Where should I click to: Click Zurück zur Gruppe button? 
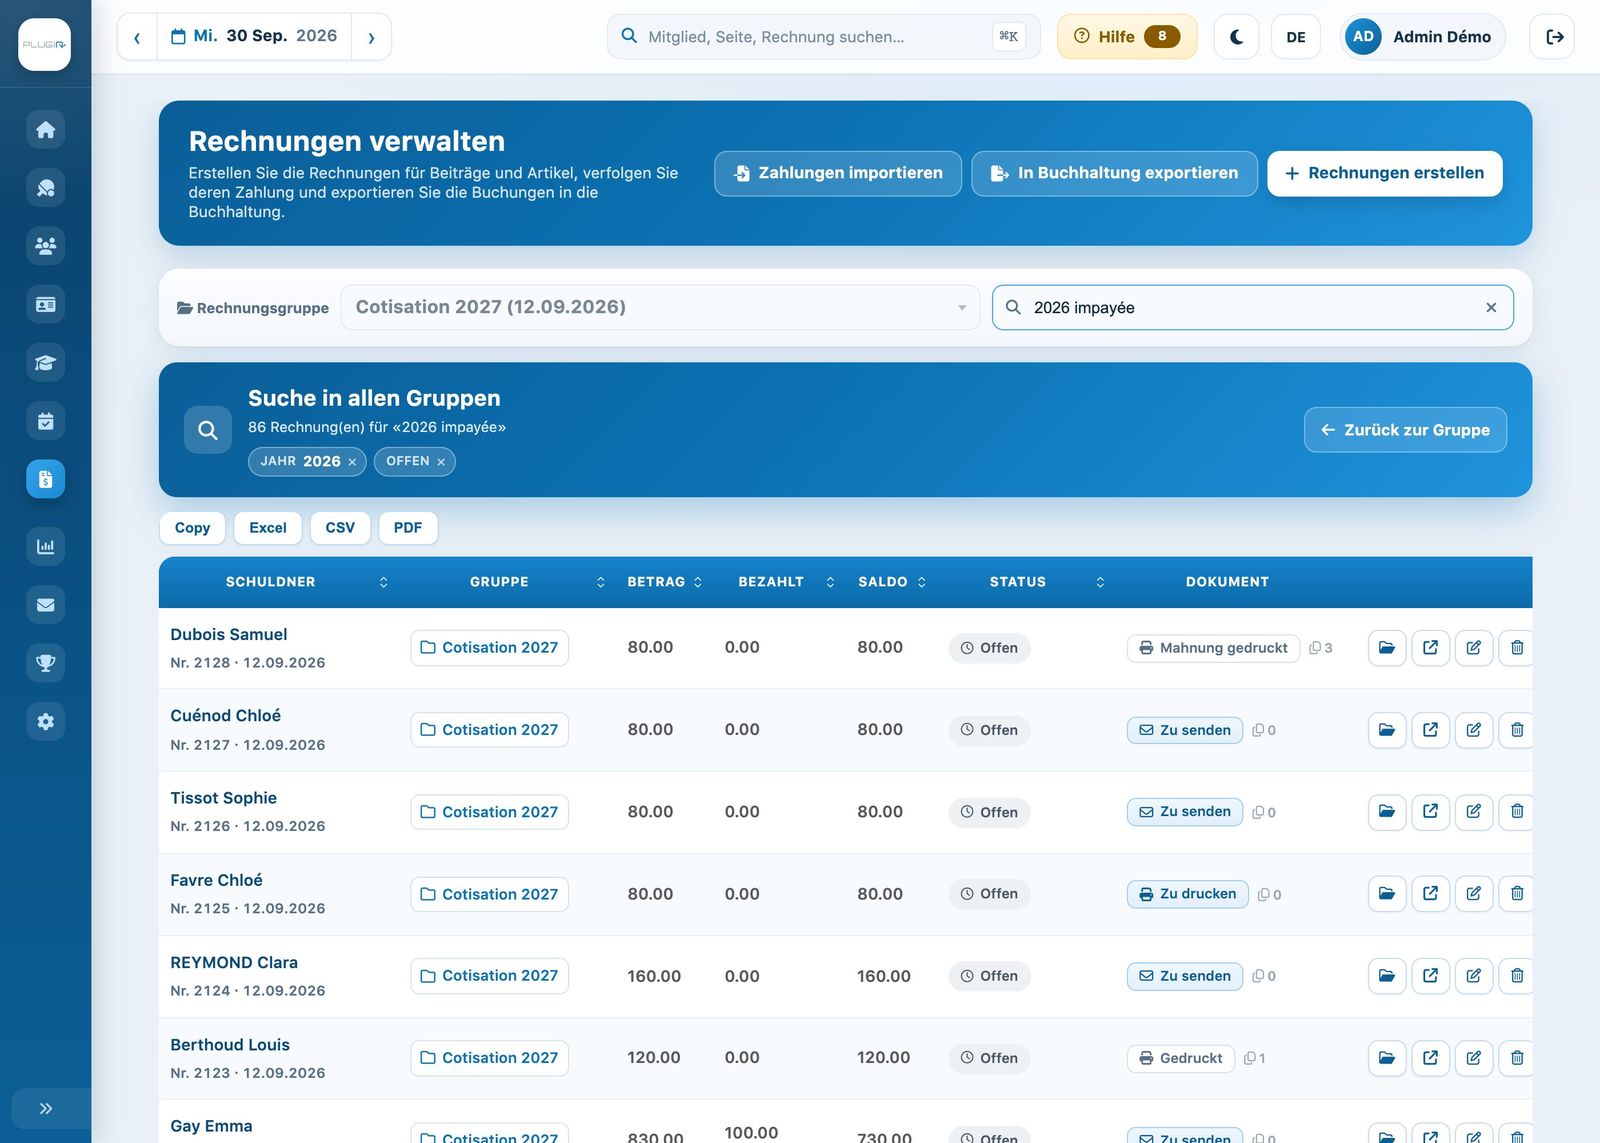click(x=1405, y=430)
